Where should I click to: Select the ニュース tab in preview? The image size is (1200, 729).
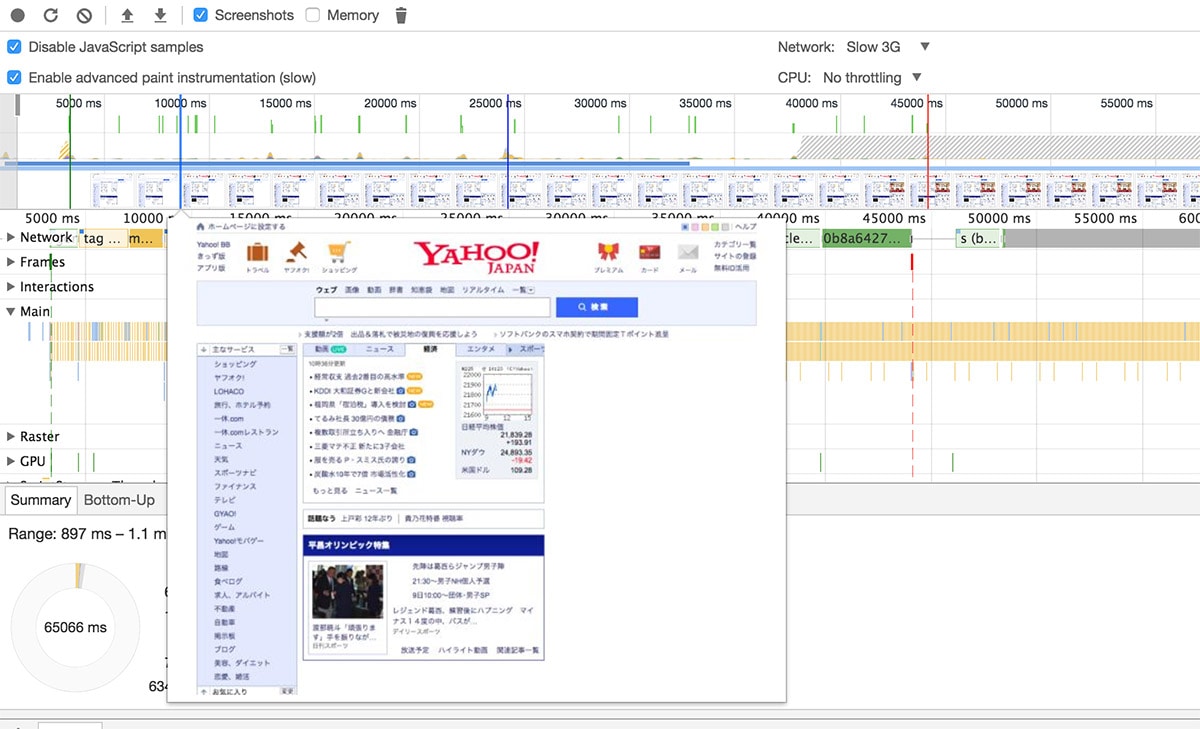[379, 349]
